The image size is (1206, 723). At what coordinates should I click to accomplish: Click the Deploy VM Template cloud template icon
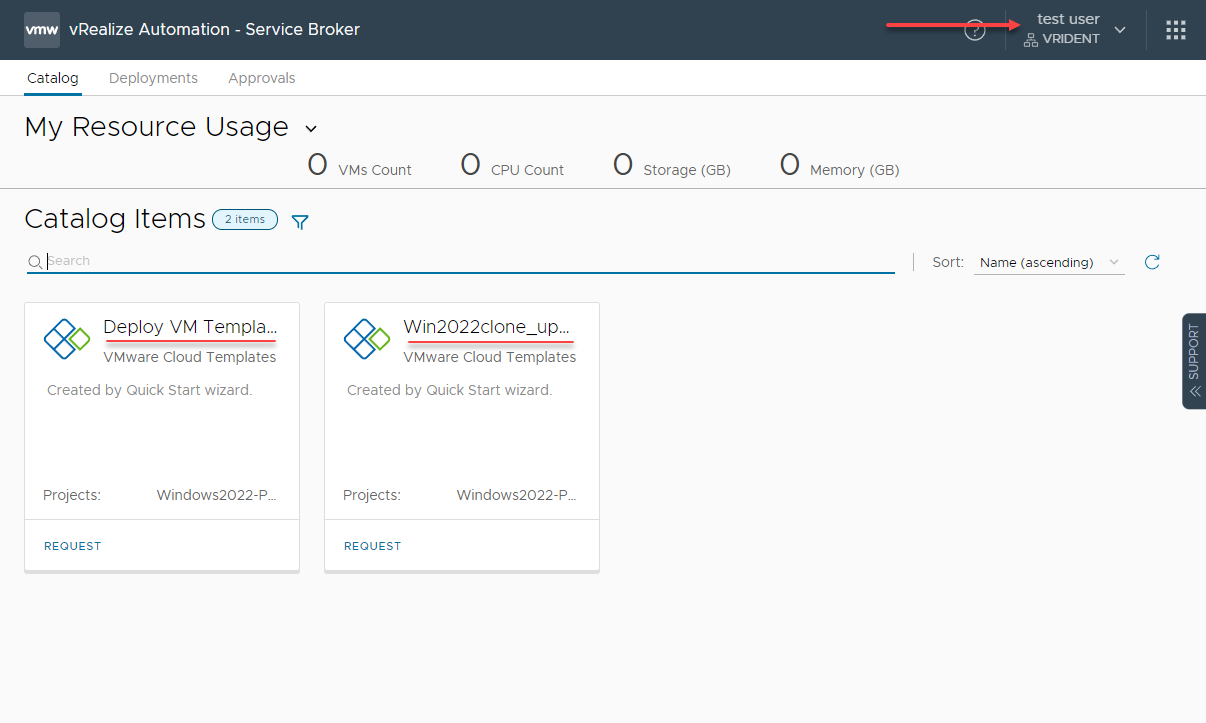point(67,339)
